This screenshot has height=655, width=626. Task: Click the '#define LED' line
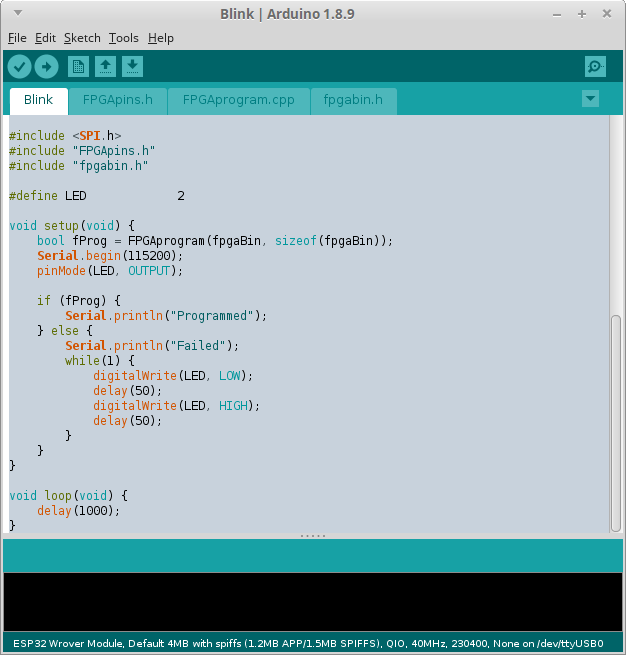97,196
